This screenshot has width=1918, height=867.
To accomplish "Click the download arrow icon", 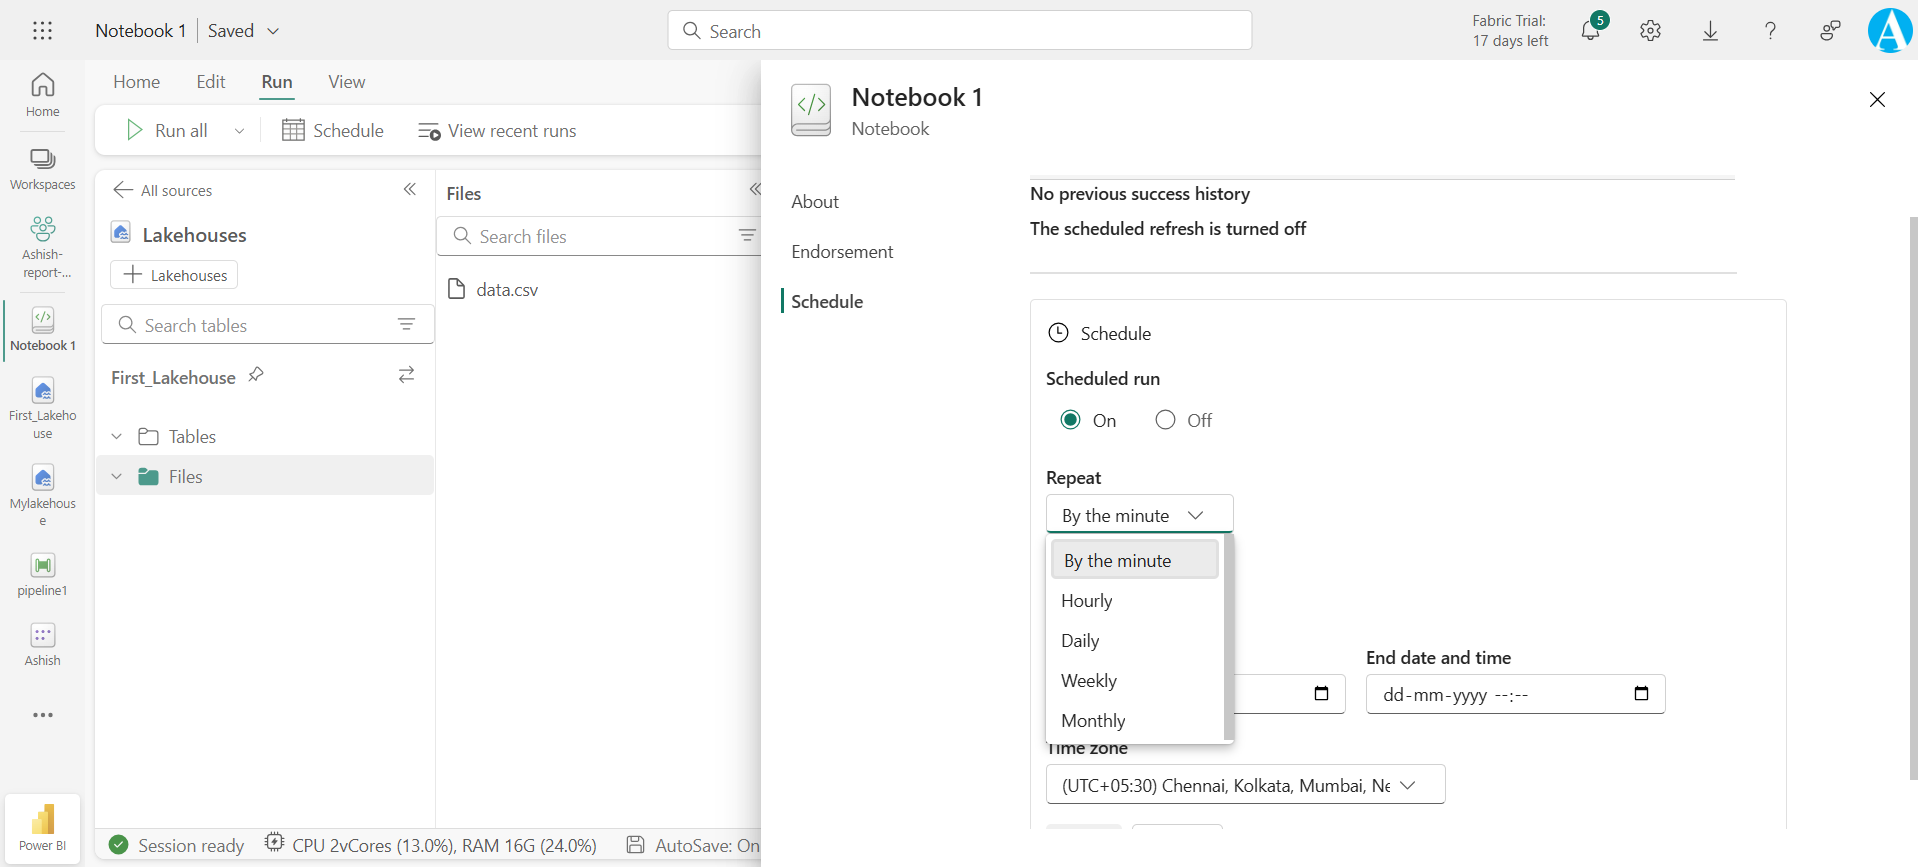I will (x=1710, y=31).
